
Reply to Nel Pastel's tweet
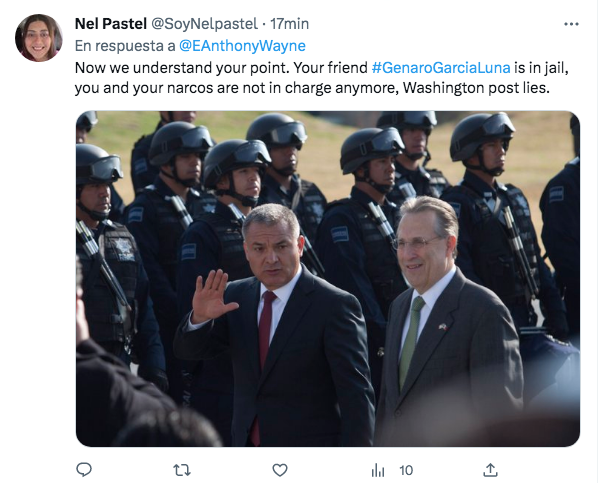pyautogui.click(x=84, y=469)
